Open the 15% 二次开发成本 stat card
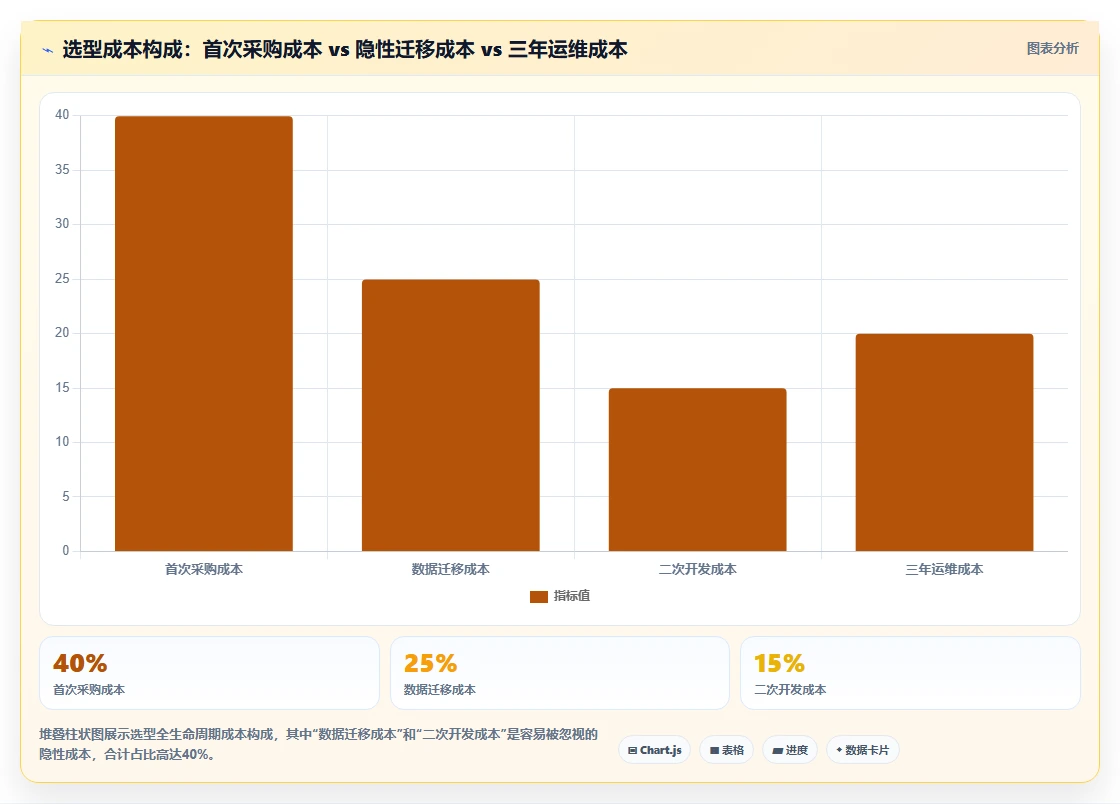This screenshot has width=1120, height=804. (x=910, y=673)
